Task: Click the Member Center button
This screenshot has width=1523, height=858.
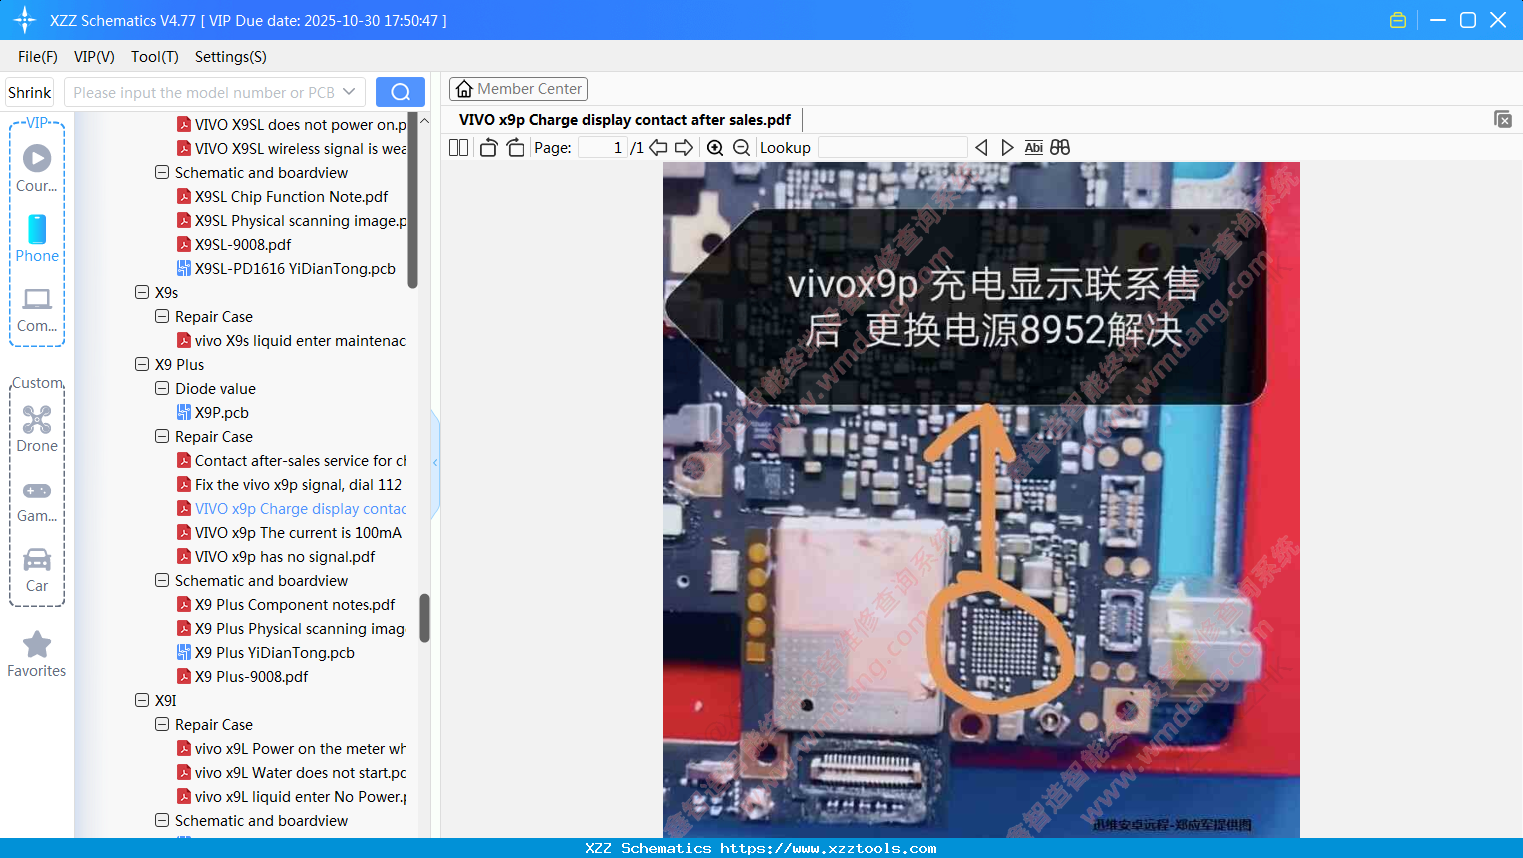Action: click(x=518, y=88)
